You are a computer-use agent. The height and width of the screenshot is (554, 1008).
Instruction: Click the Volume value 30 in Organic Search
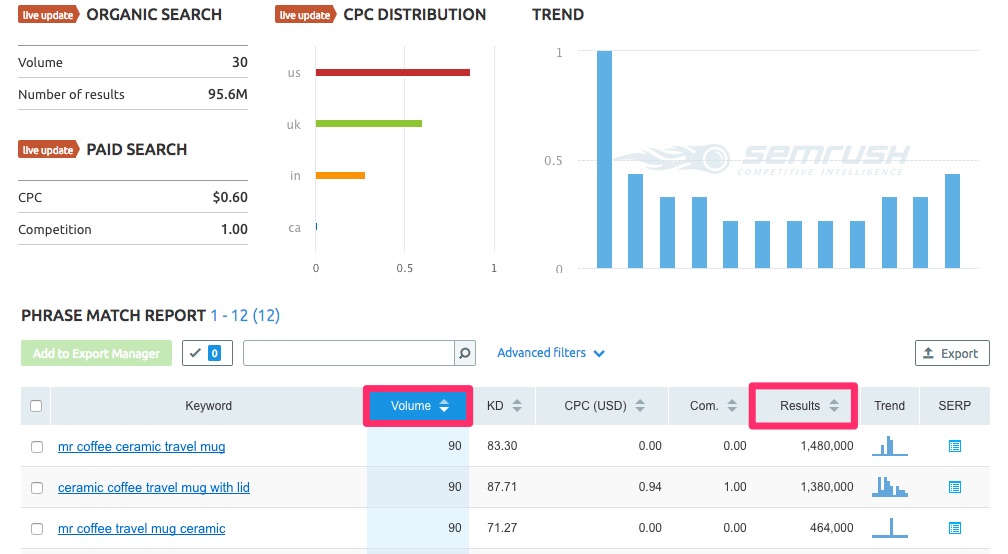tap(240, 62)
